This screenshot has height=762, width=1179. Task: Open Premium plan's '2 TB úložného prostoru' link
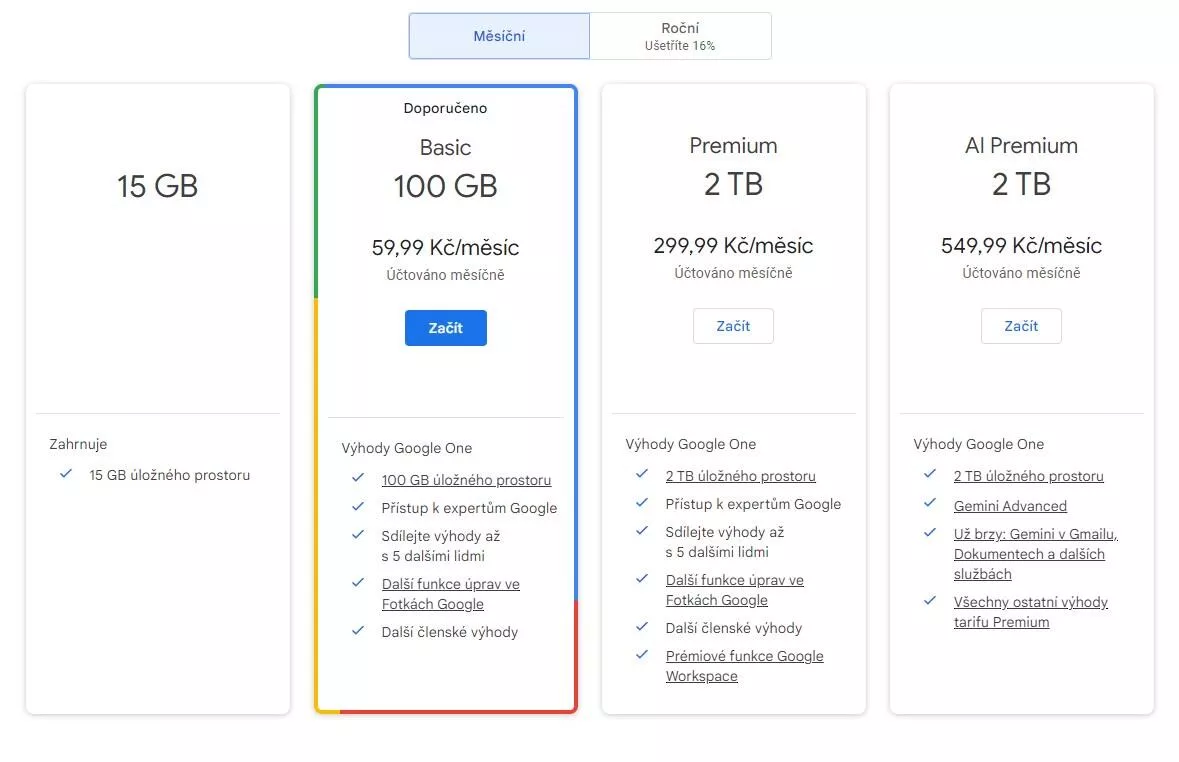741,476
